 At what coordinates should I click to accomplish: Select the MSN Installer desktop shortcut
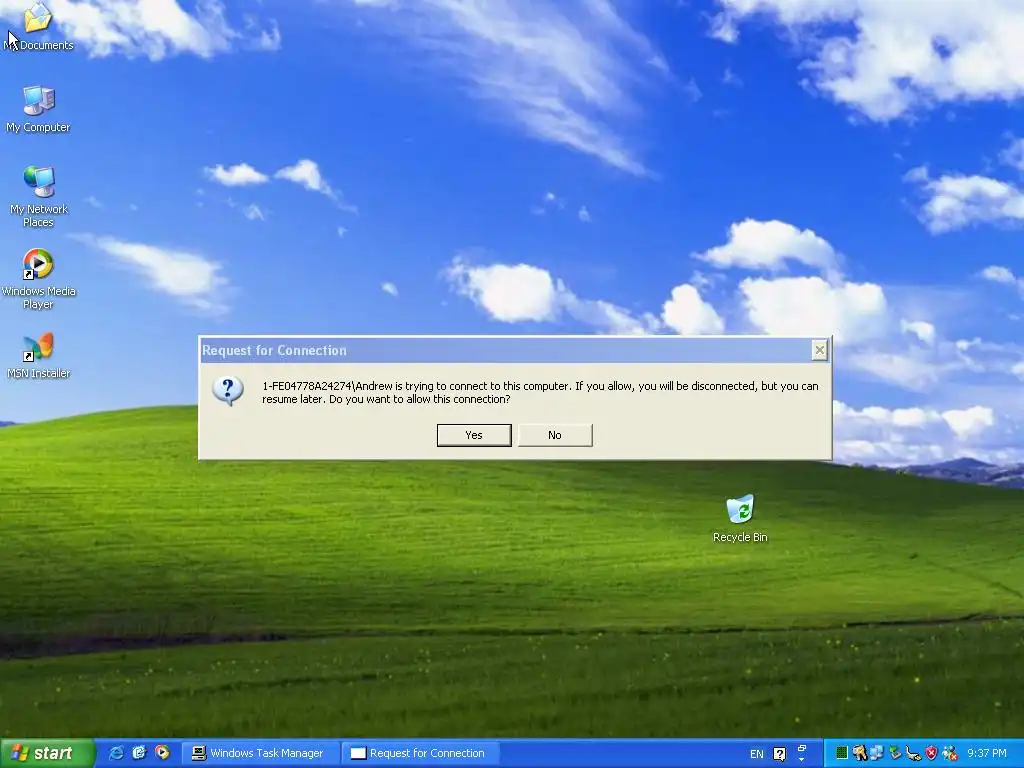click(x=38, y=356)
